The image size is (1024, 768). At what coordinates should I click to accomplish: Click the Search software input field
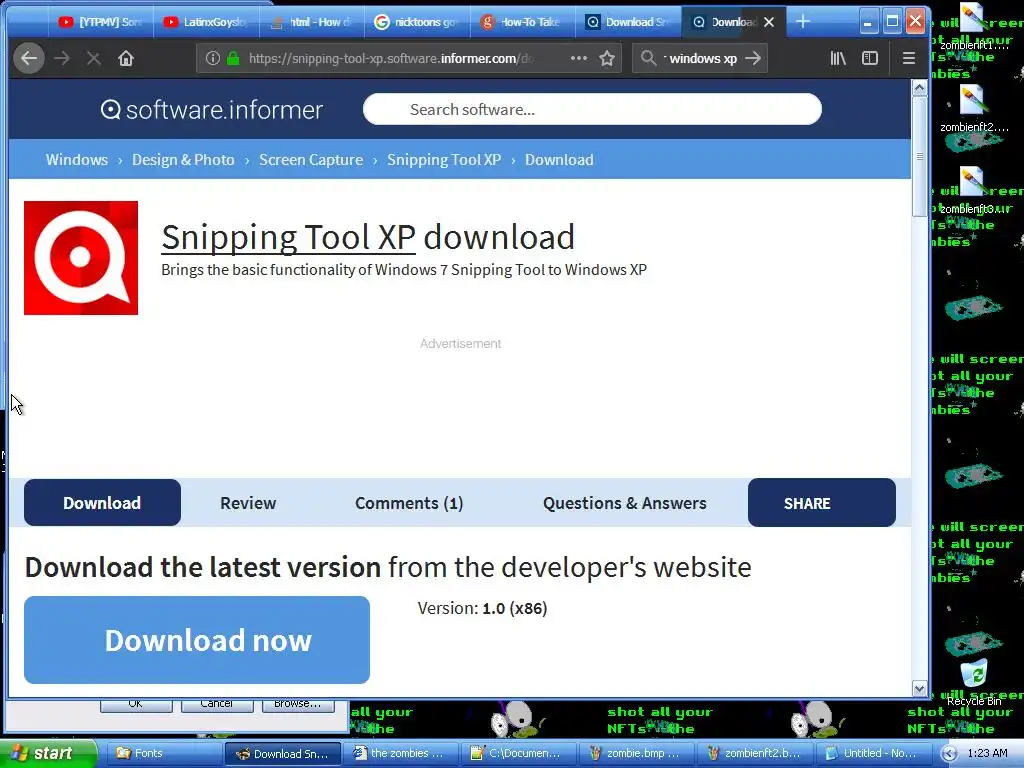click(592, 109)
